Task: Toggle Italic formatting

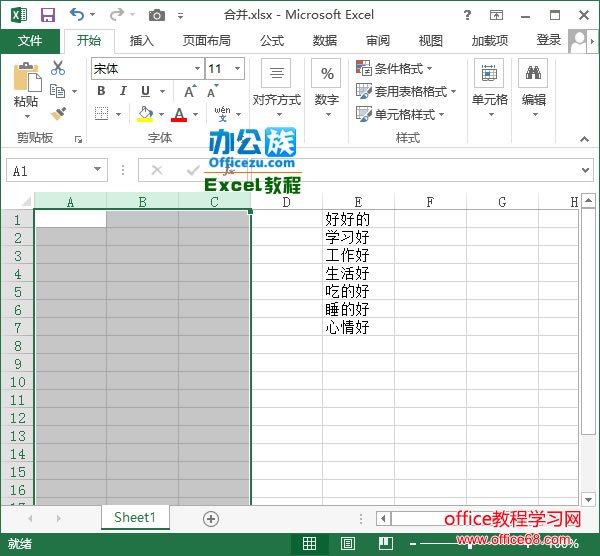Action: click(123, 91)
